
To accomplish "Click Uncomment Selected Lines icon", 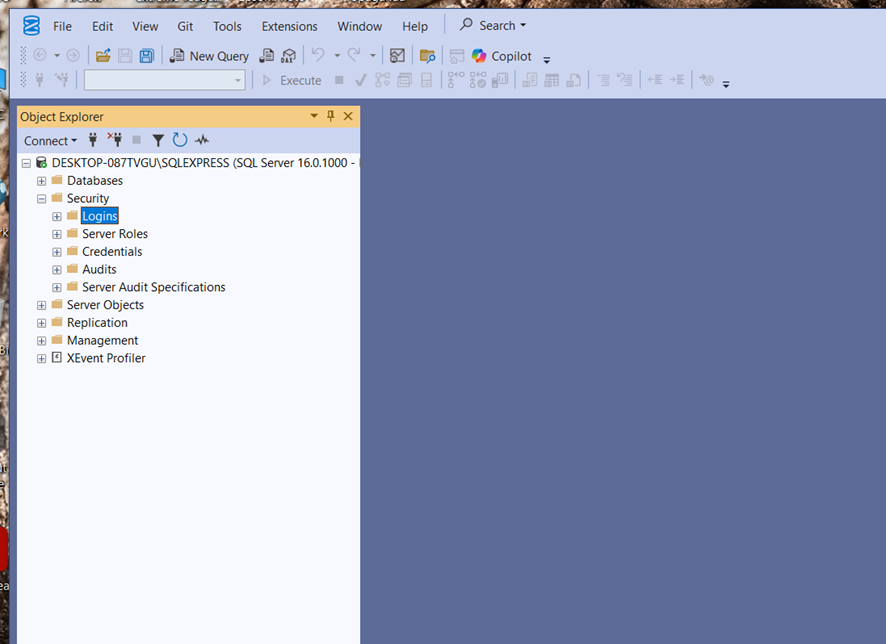I will [x=624, y=80].
